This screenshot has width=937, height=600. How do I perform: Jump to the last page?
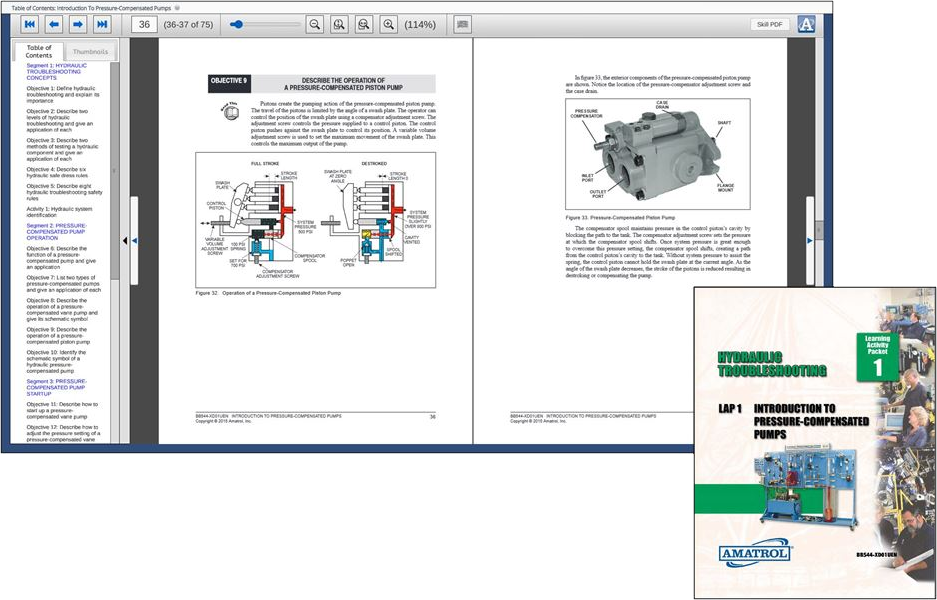point(102,25)
